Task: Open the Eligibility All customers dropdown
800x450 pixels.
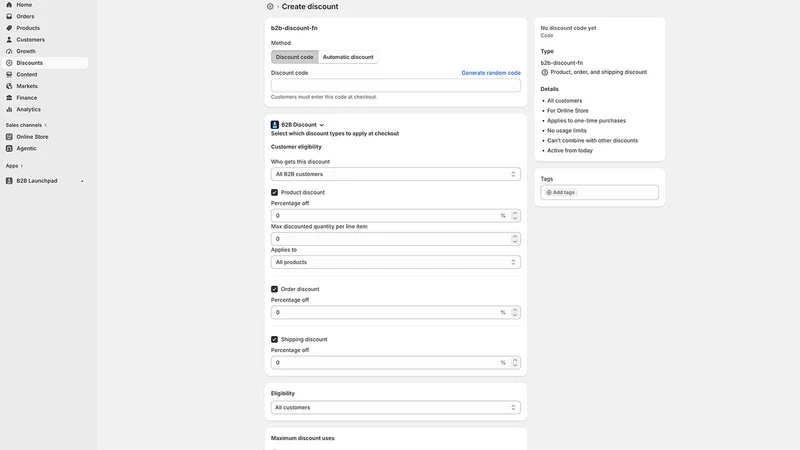Action: tap(395, 407)
